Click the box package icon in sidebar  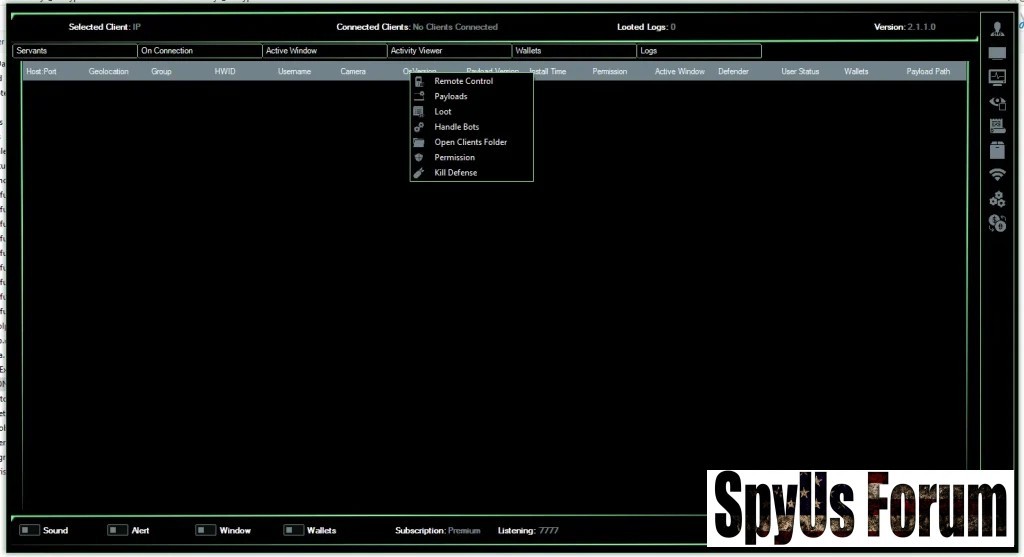pyautogui.click(x=997, y=151)
